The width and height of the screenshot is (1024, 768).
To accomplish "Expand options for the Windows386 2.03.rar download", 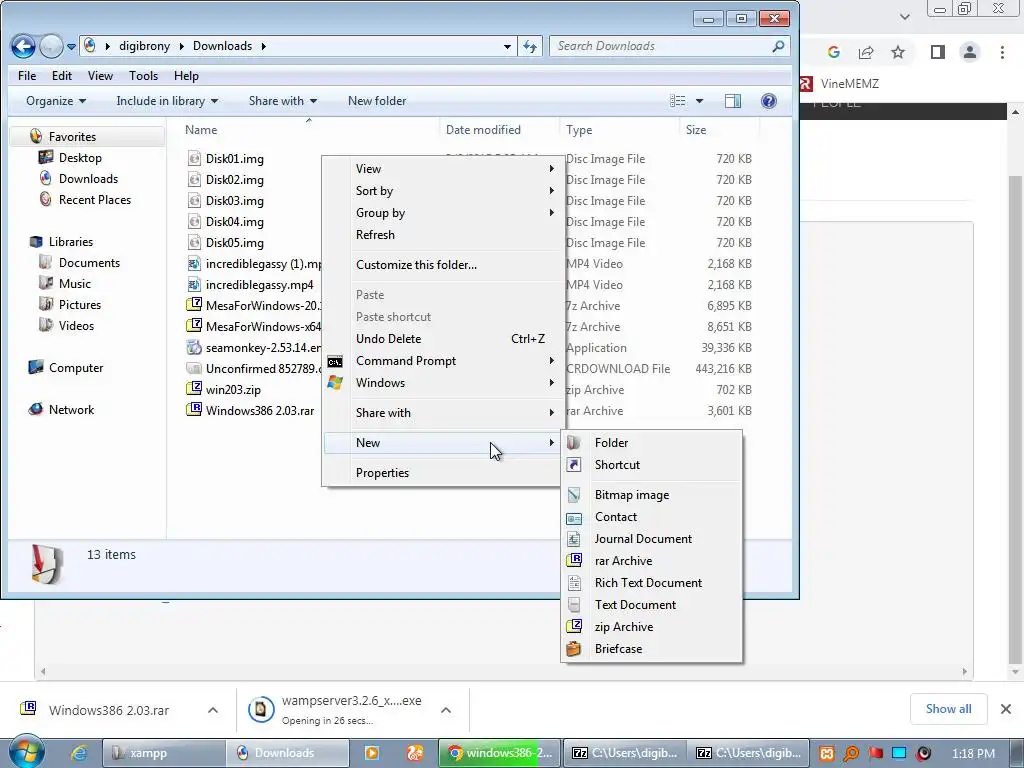I will click(x=213, y=710).
